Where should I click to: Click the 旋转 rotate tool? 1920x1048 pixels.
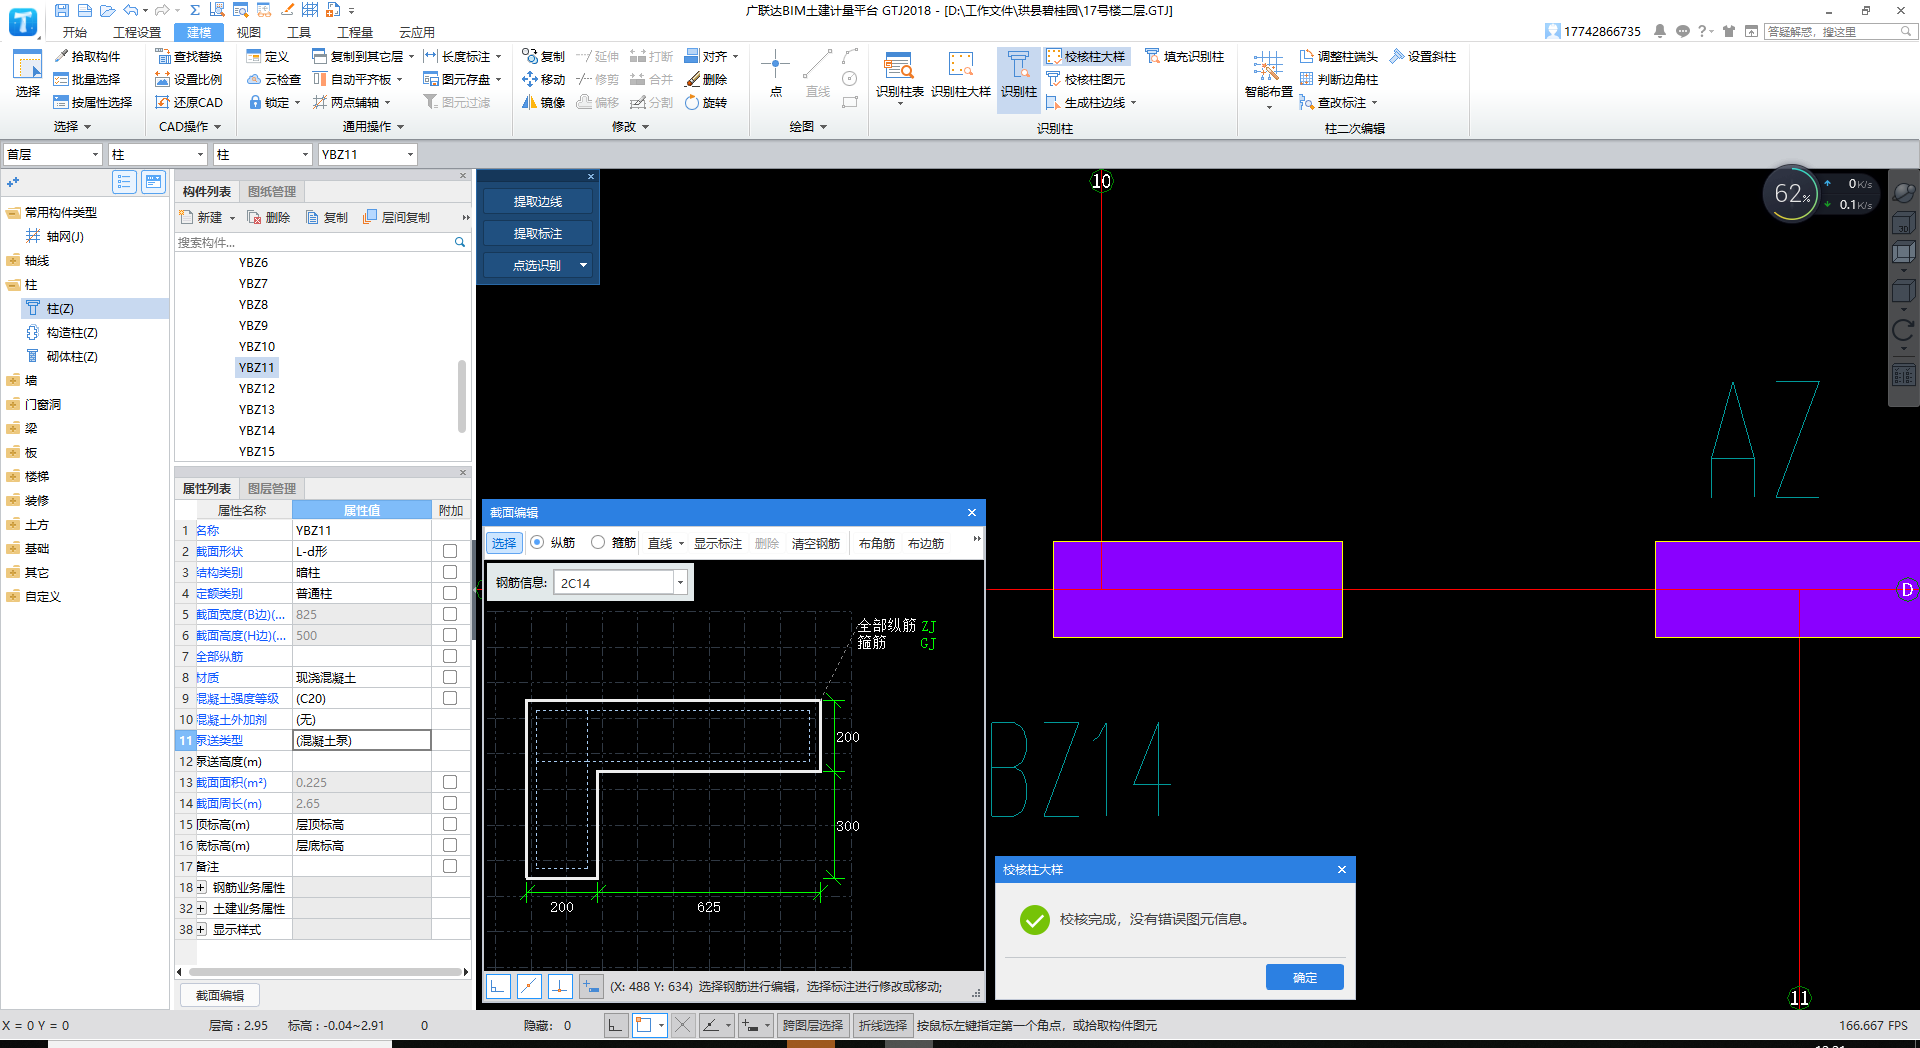[706, 103]
